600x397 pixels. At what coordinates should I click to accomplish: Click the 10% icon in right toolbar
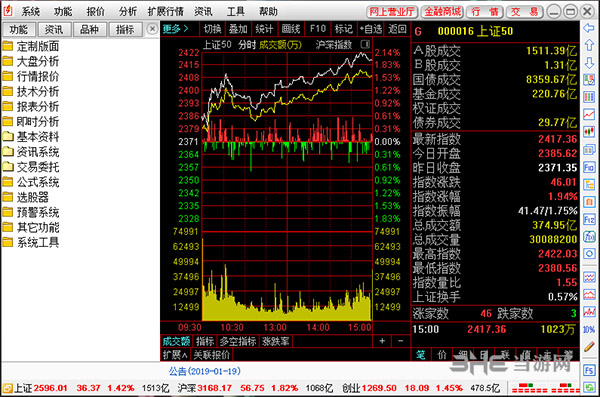[589, 329]
